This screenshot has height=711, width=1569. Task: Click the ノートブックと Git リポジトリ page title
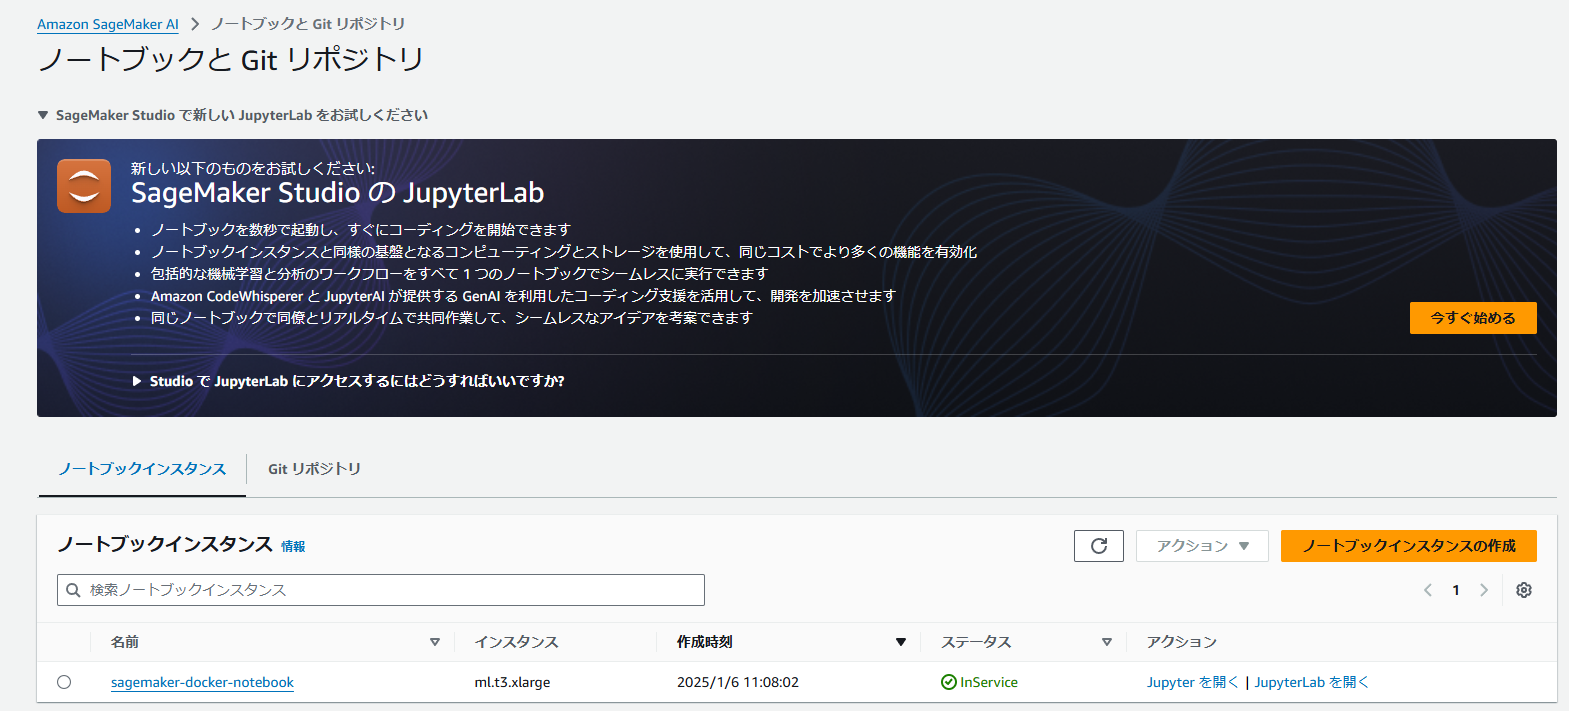coord(231,60)
